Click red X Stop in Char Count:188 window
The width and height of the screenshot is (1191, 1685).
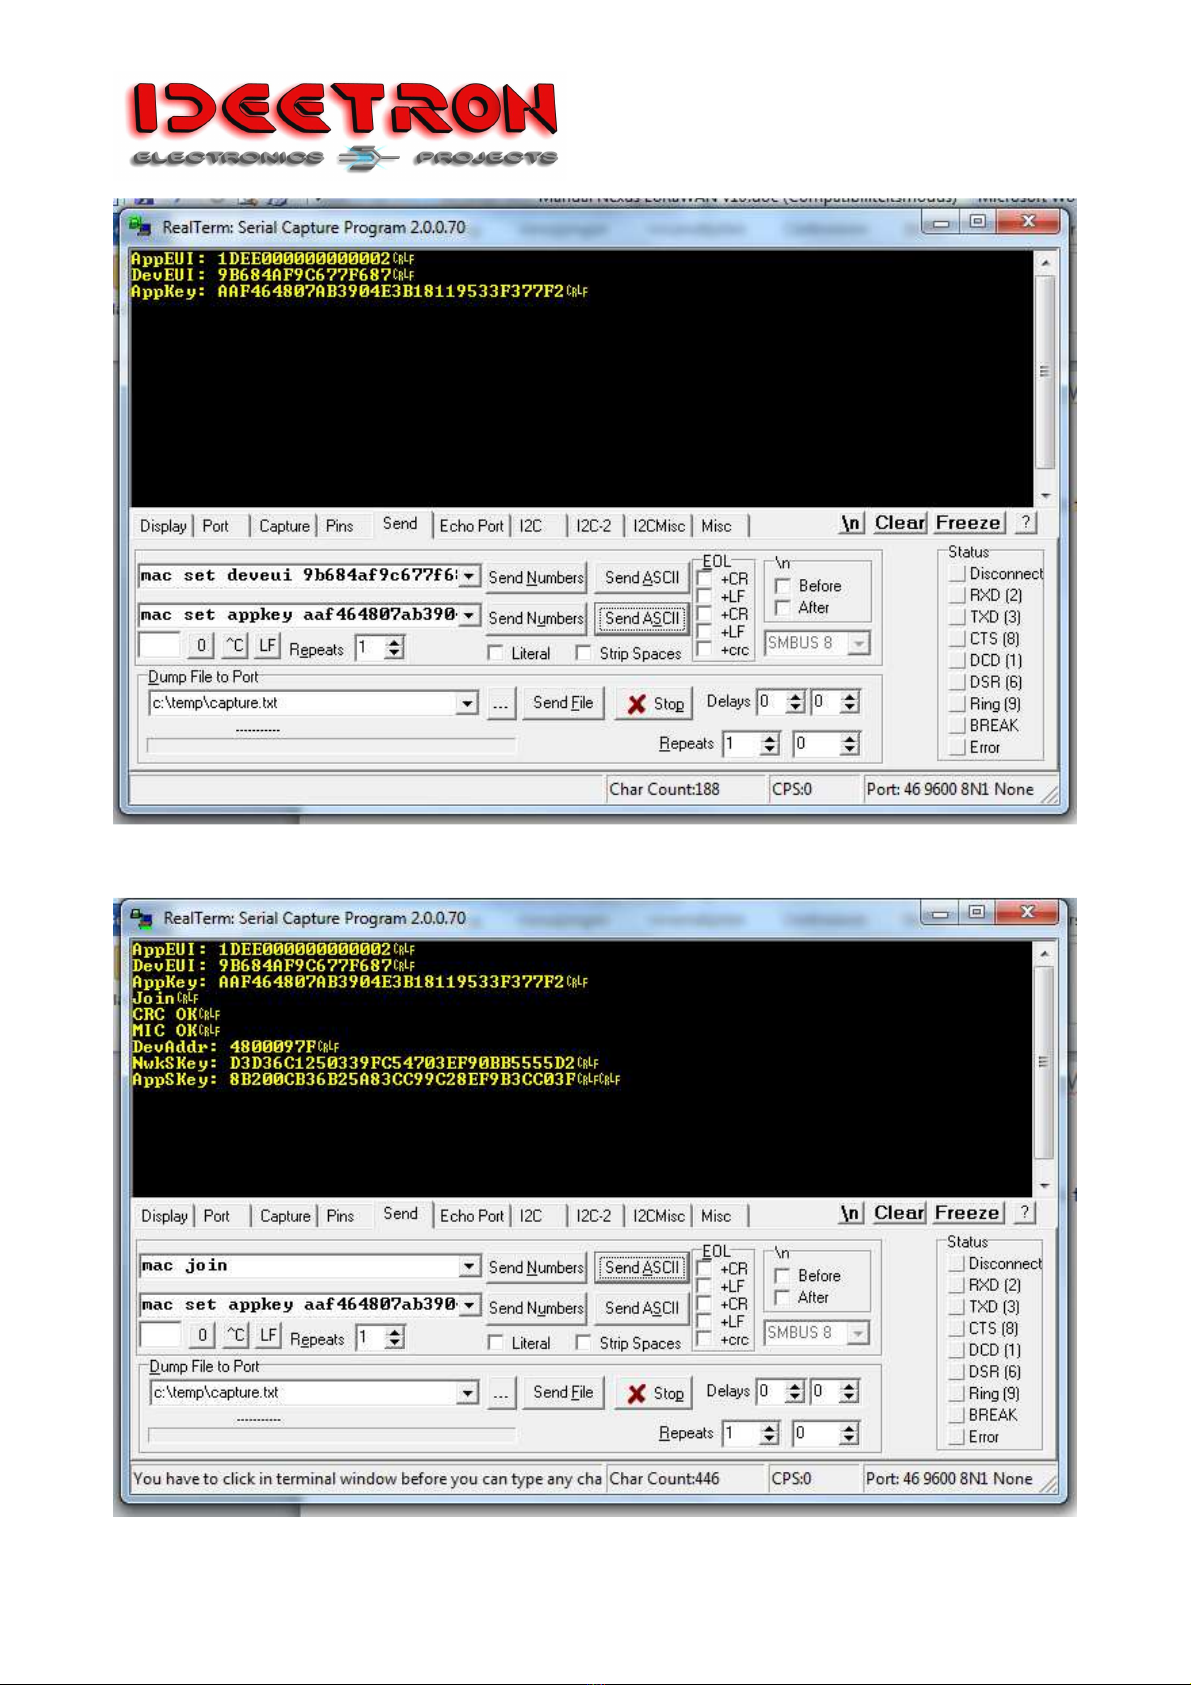click(x=655, y=704)
